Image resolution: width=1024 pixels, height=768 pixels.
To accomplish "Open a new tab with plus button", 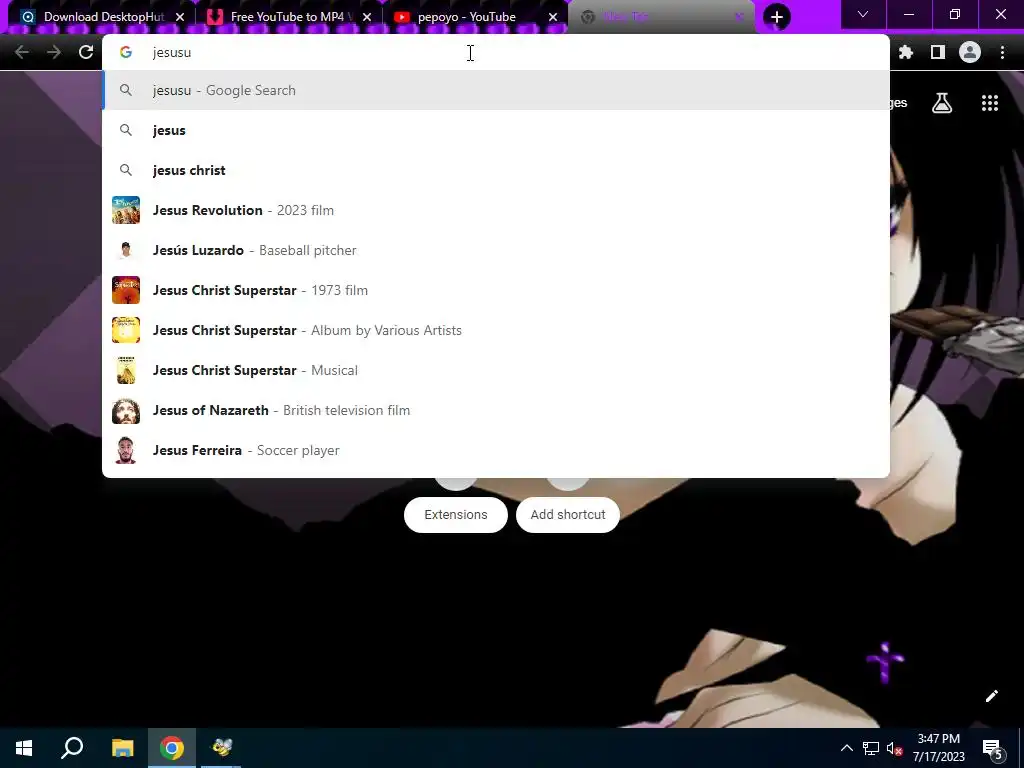I will (776, 17).
